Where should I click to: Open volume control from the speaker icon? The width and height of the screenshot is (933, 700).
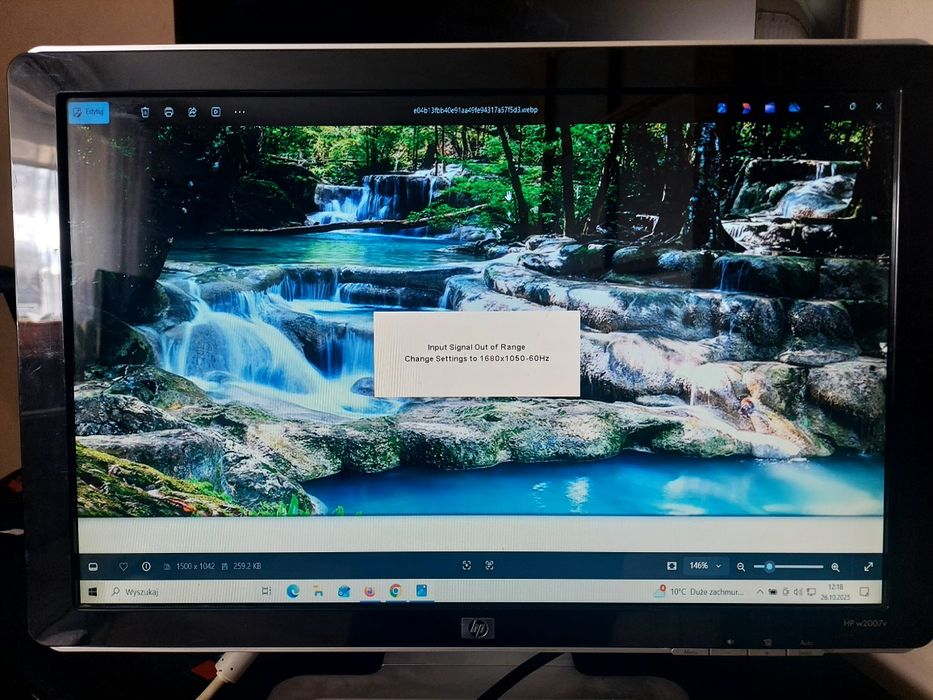(x=798, y=592)
